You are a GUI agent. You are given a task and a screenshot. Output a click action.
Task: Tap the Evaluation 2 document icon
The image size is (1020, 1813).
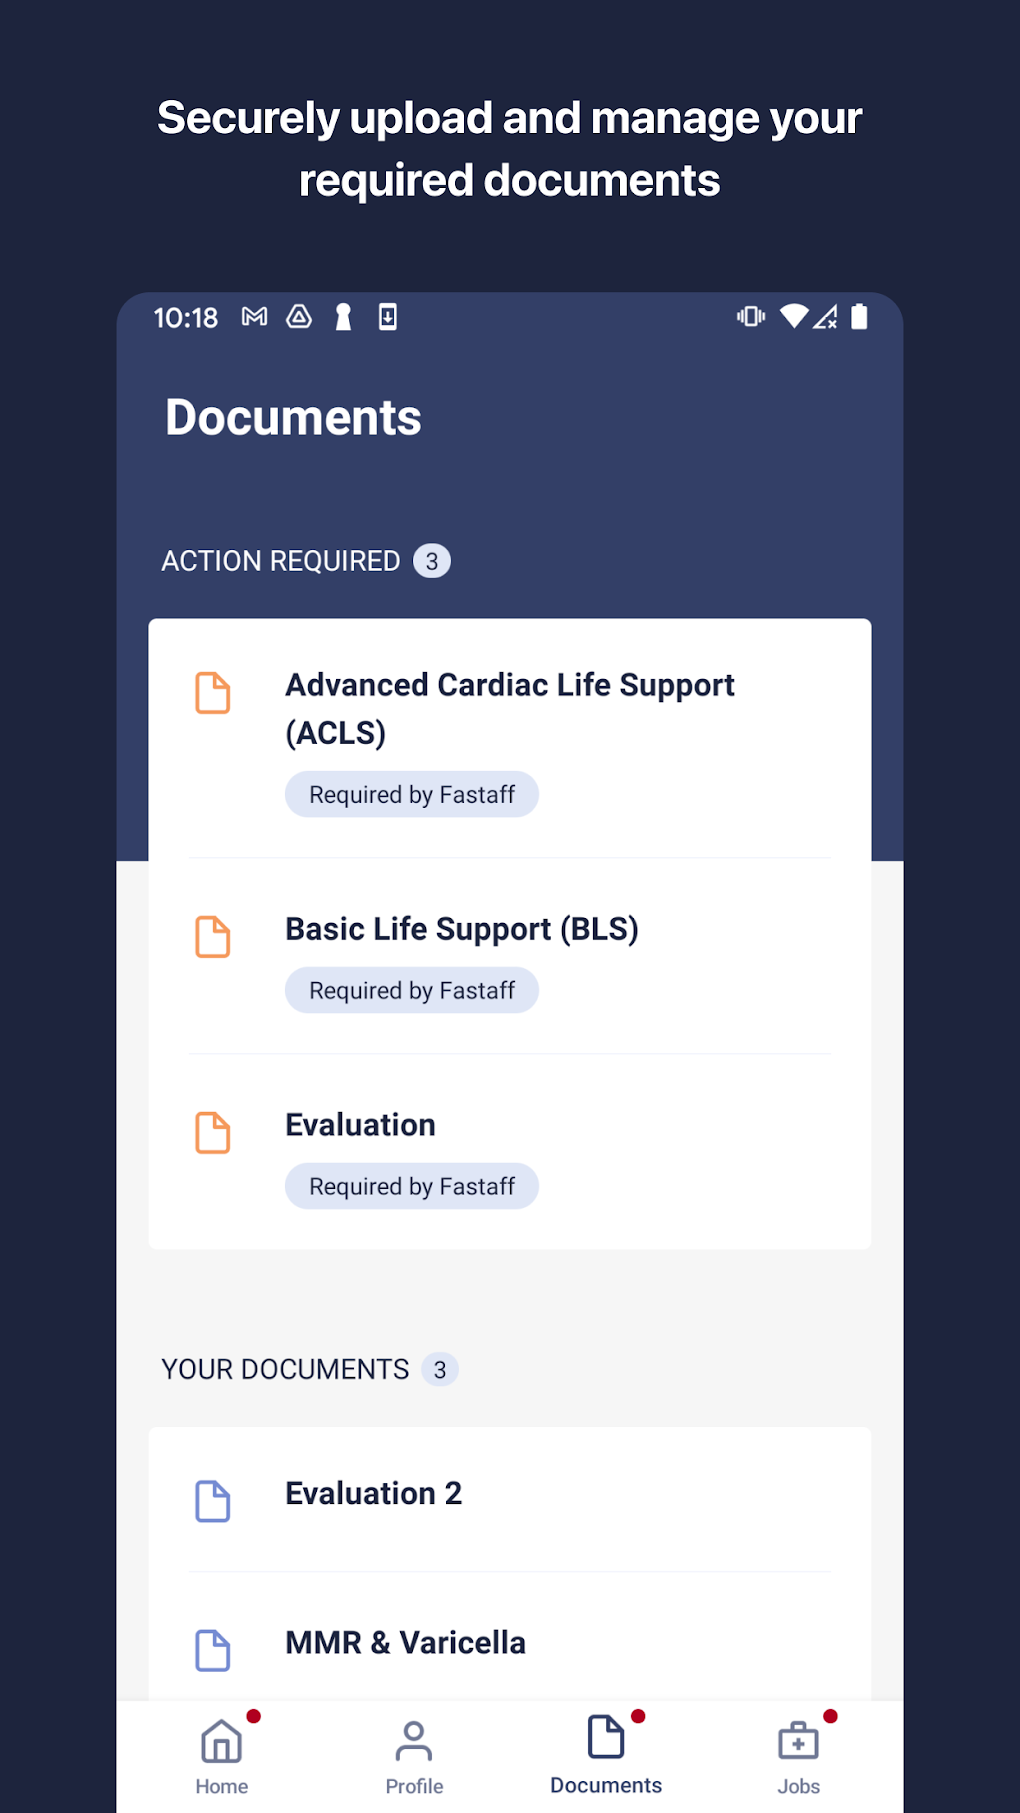pos(212,1501)
